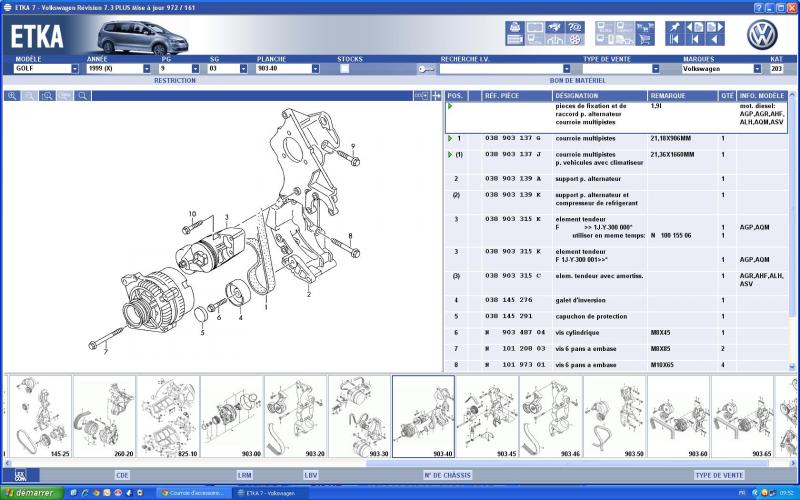
Task: Click the printer icon in the top toolbar
Action: pyautogui.click(x=514, y=28)
